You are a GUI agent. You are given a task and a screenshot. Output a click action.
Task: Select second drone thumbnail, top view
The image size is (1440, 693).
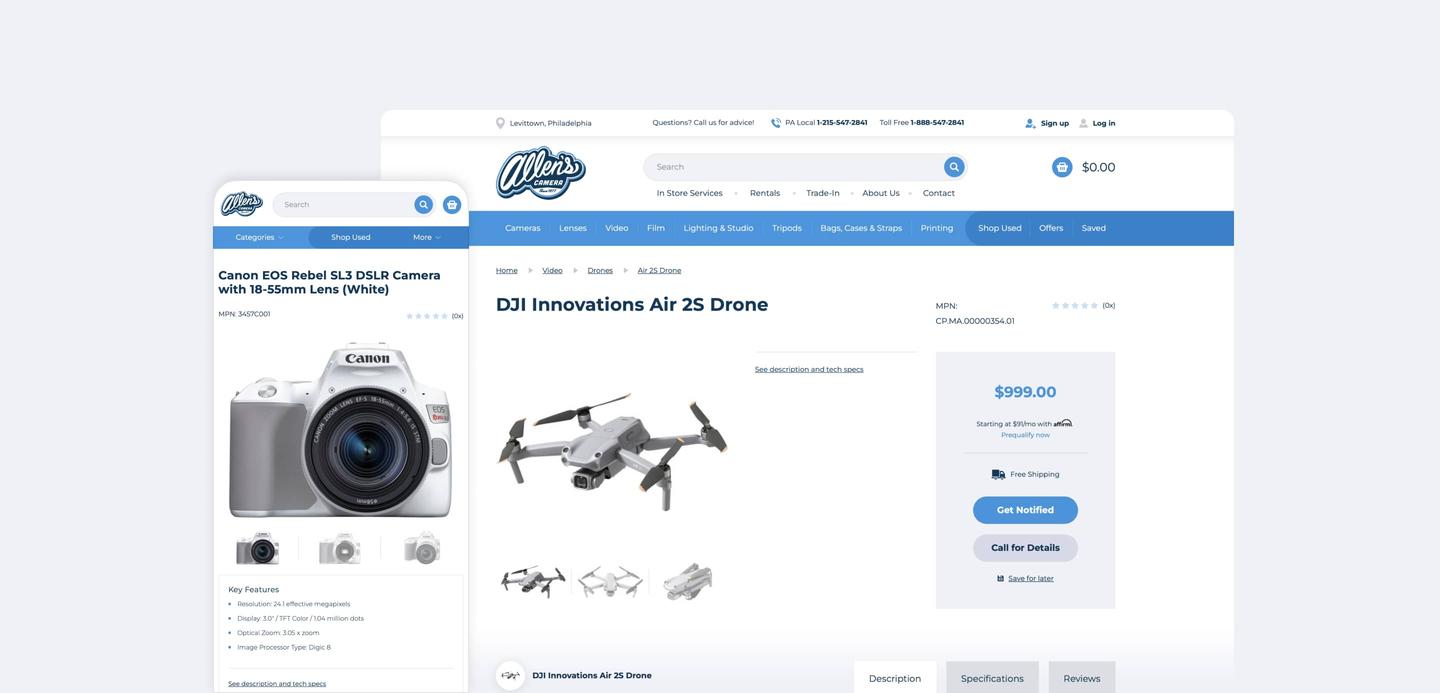(610, 581)
